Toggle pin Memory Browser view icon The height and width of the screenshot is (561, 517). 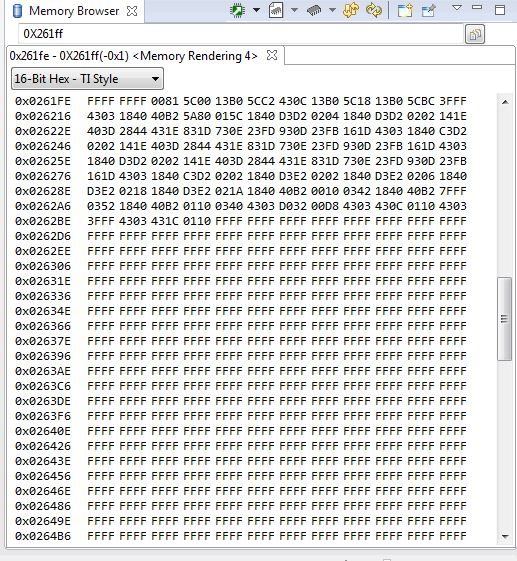point(428,11)
